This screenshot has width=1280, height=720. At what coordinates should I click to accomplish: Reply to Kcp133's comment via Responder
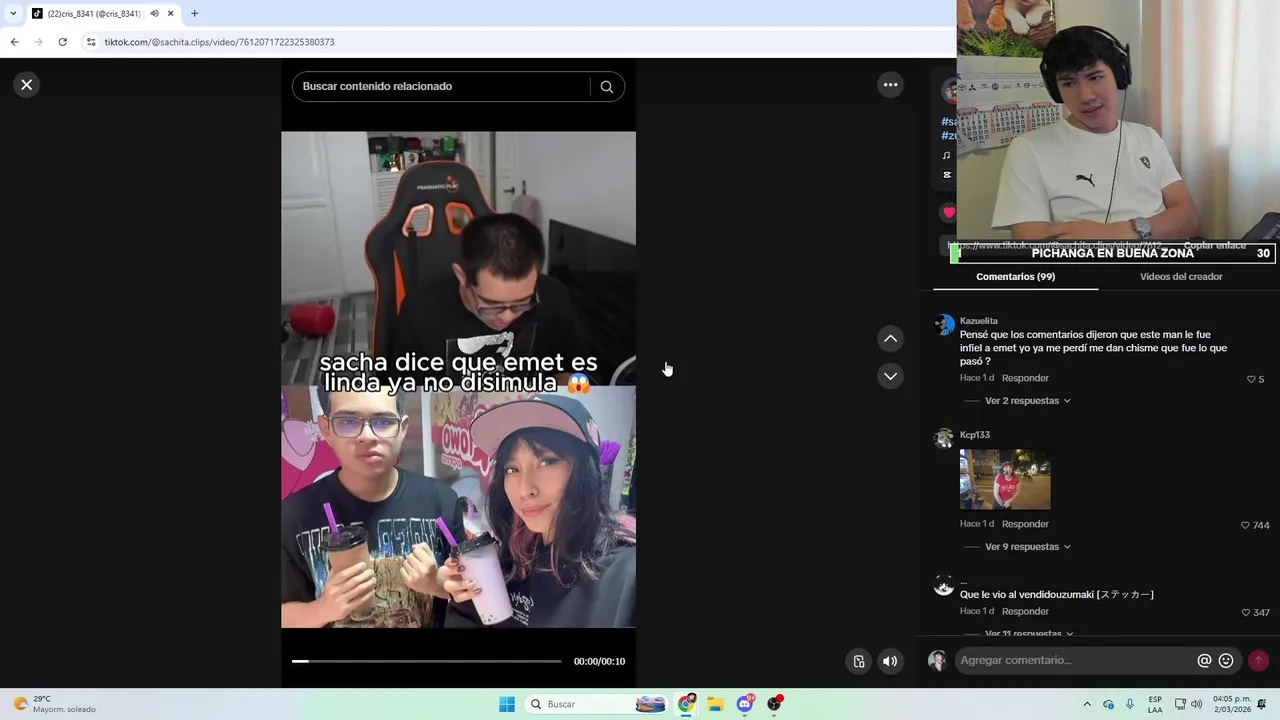pos(1025,524)
